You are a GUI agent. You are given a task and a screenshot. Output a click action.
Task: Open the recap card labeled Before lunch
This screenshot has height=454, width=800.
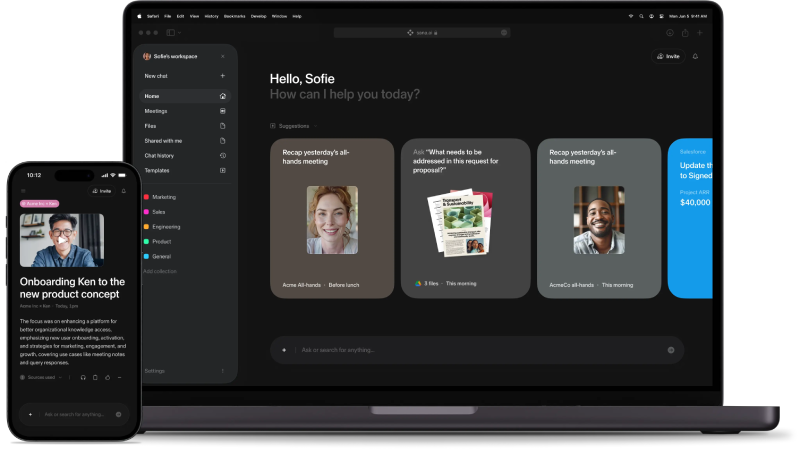click(x=332, y=218)
